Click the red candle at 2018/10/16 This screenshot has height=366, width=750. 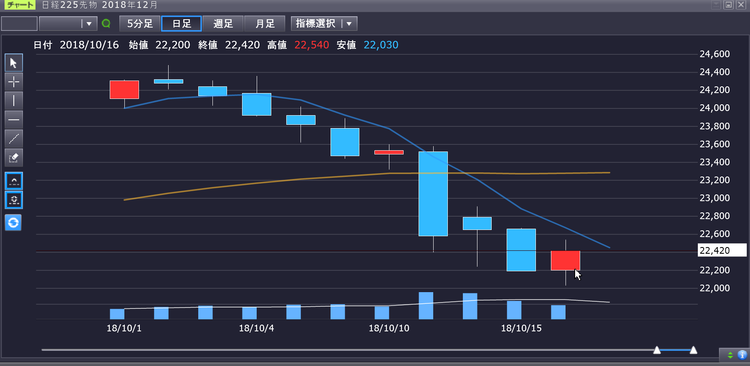[565, 261]
